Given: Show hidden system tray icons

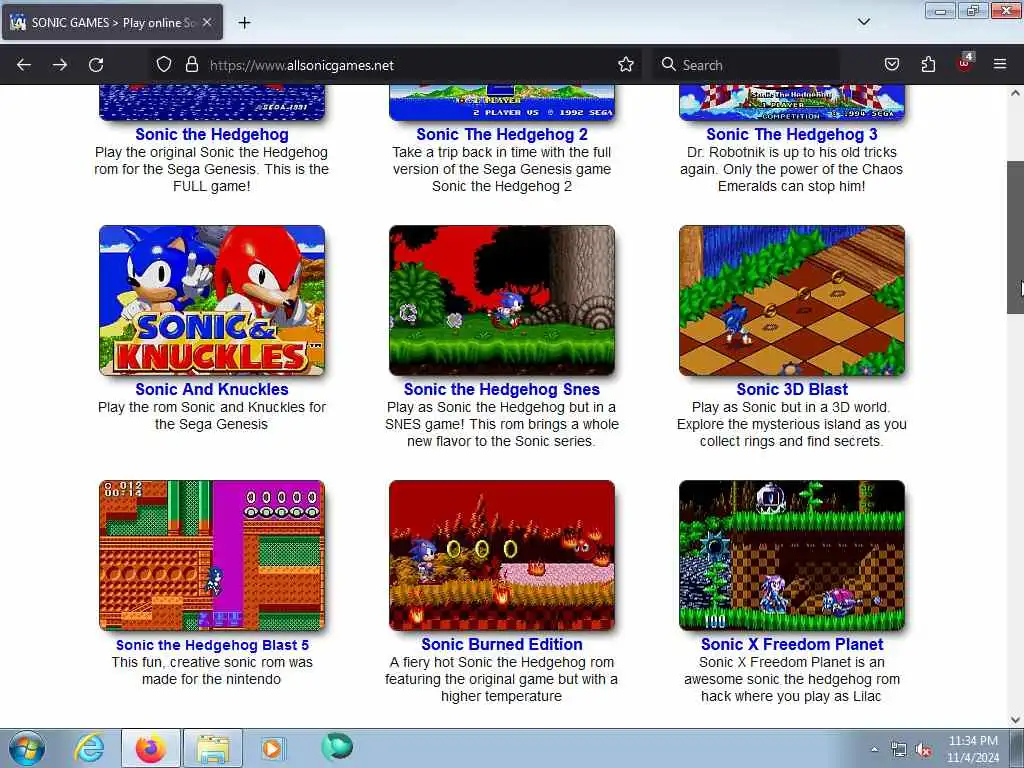Looking at the screenshot, I should click(874, 749).
